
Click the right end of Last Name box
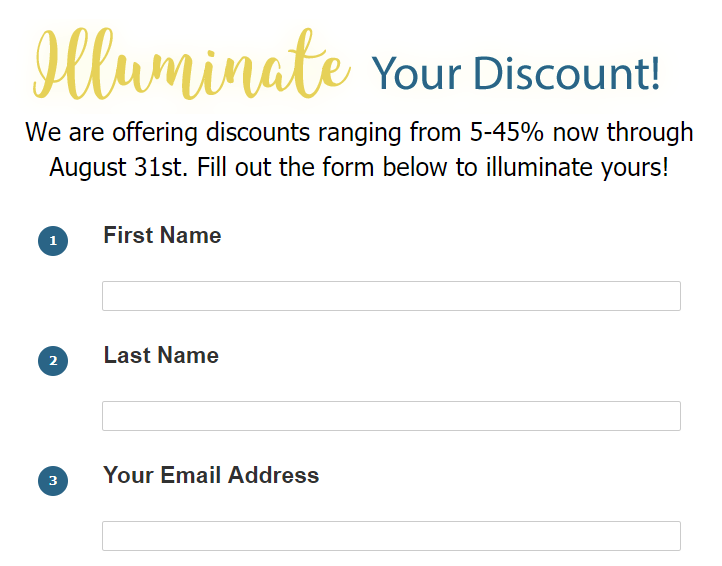672,416
